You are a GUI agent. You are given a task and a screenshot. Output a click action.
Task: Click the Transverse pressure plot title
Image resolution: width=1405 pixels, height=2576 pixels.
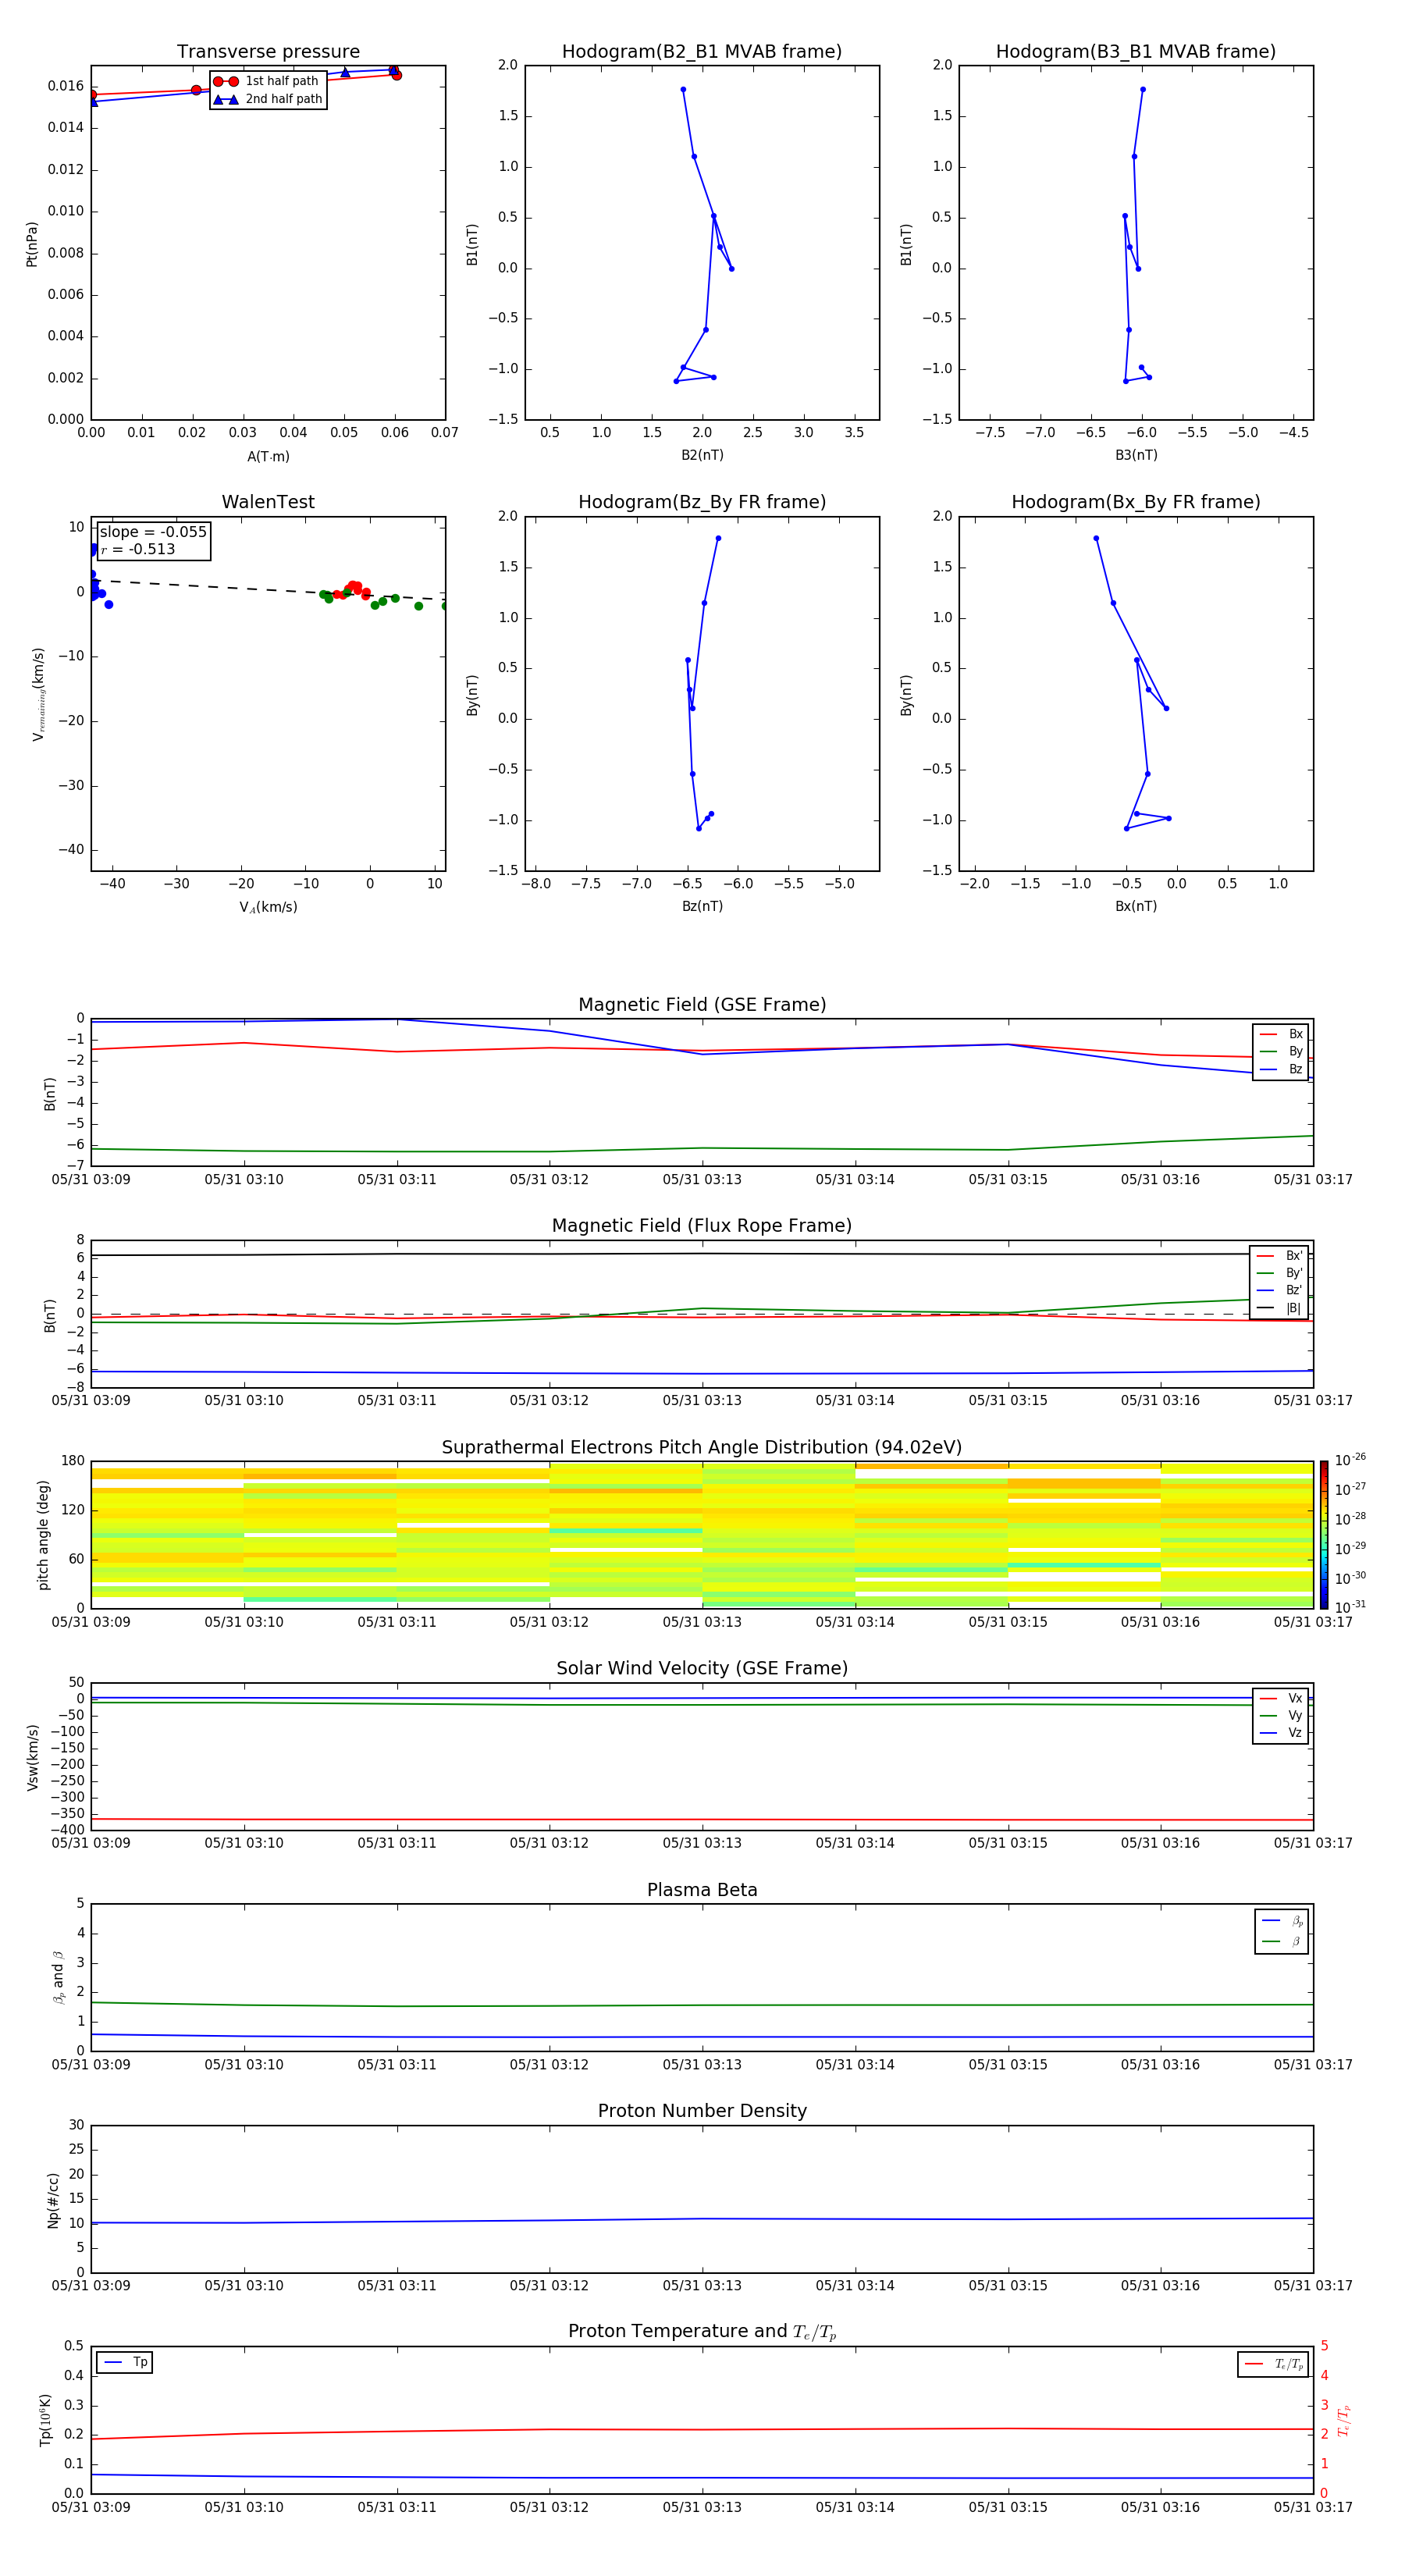(268, 52)
